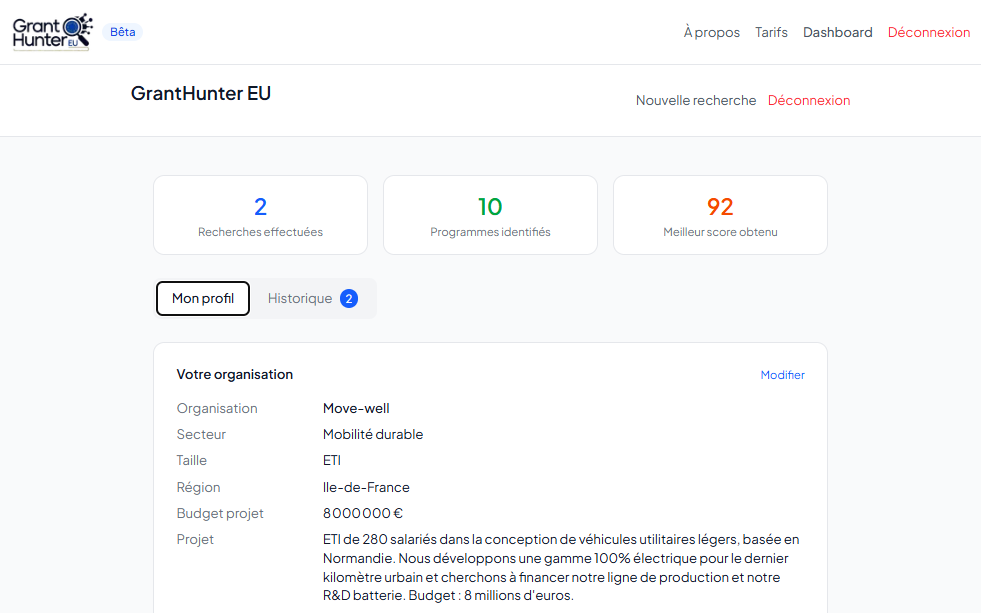This screenshot has width=981, height=613.
Task: Click the Recherches effectuées stat card
Action: click(x=260, y=215)
